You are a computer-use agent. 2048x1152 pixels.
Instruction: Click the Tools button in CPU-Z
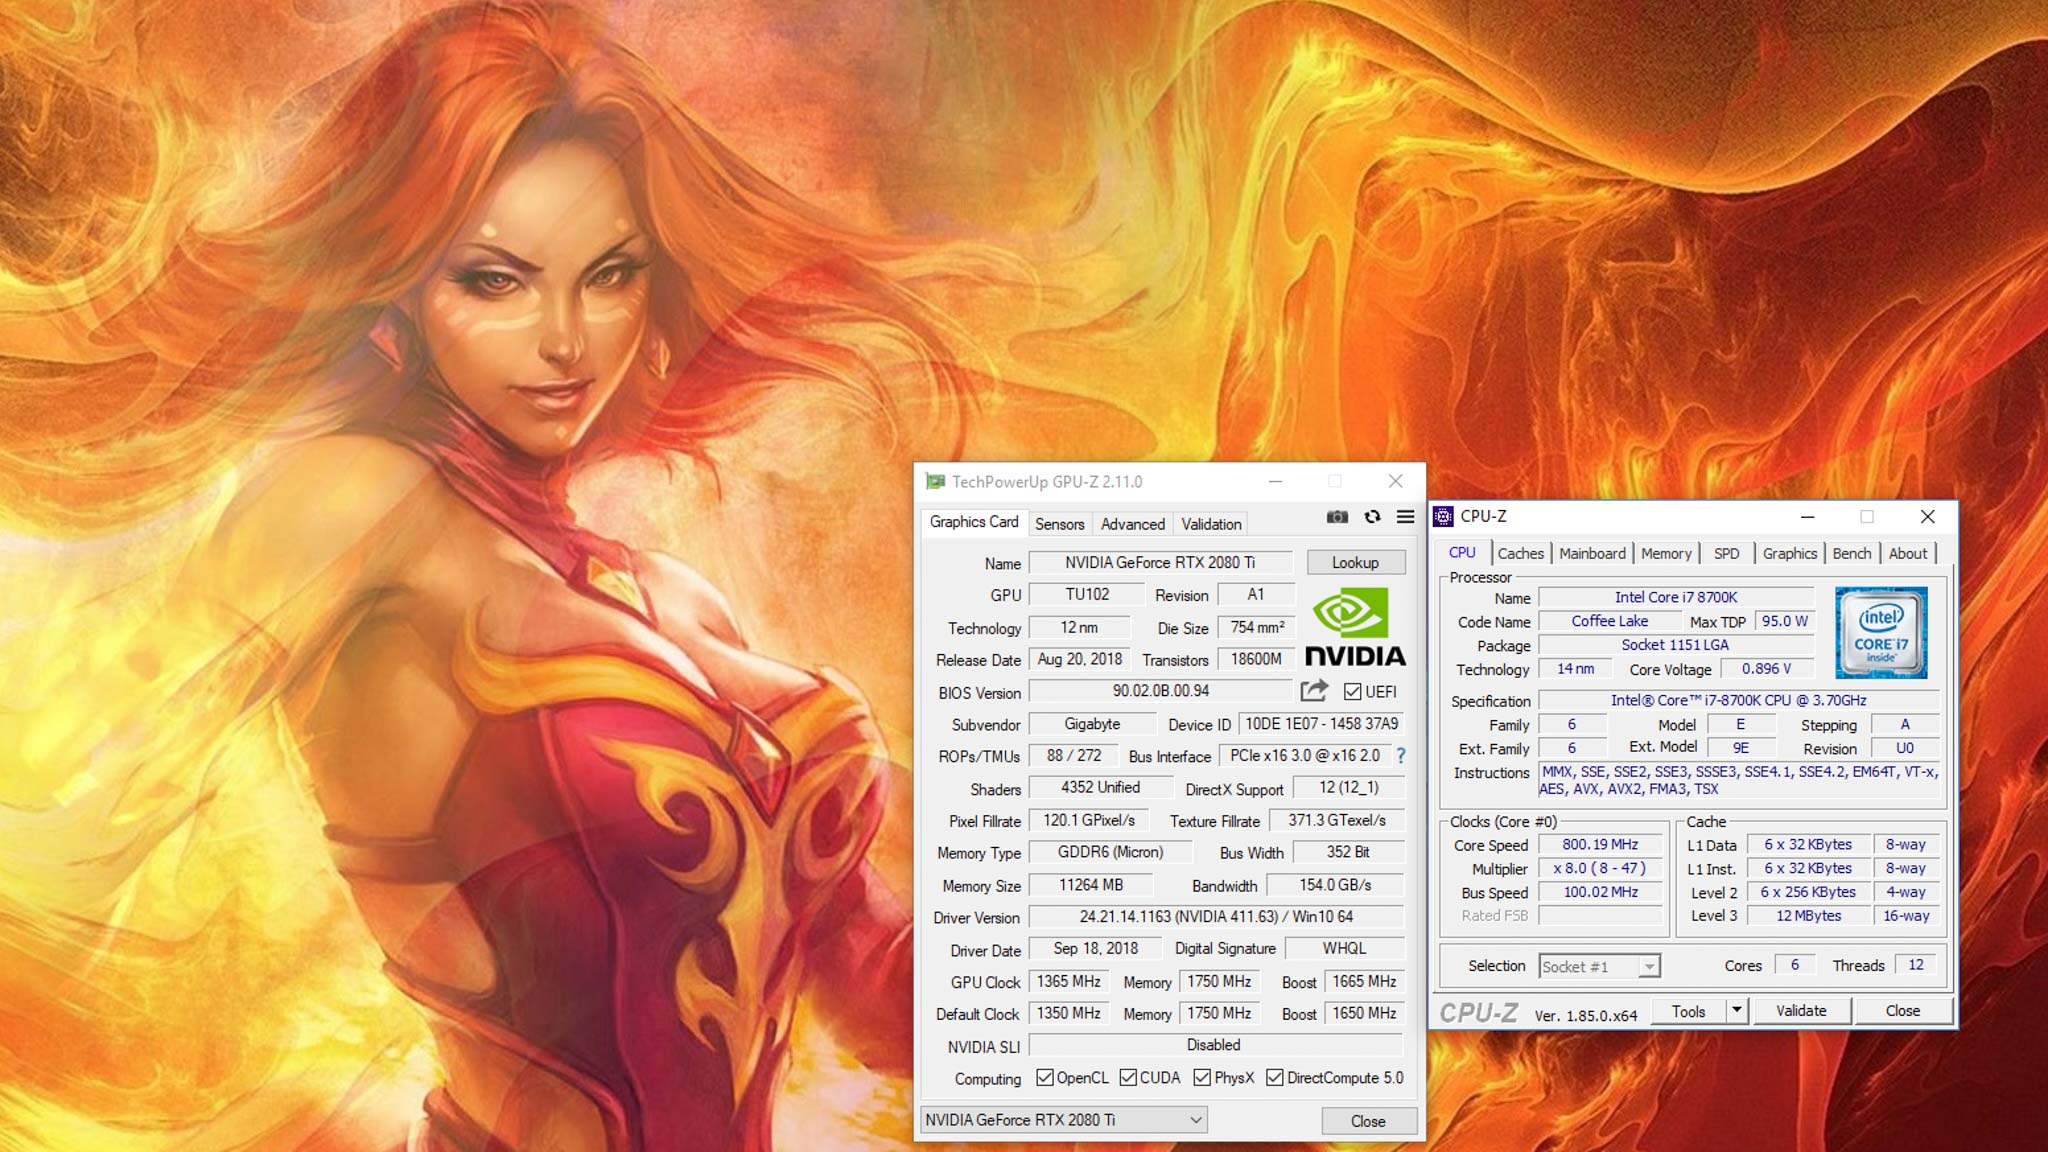click(1688, 1011)
